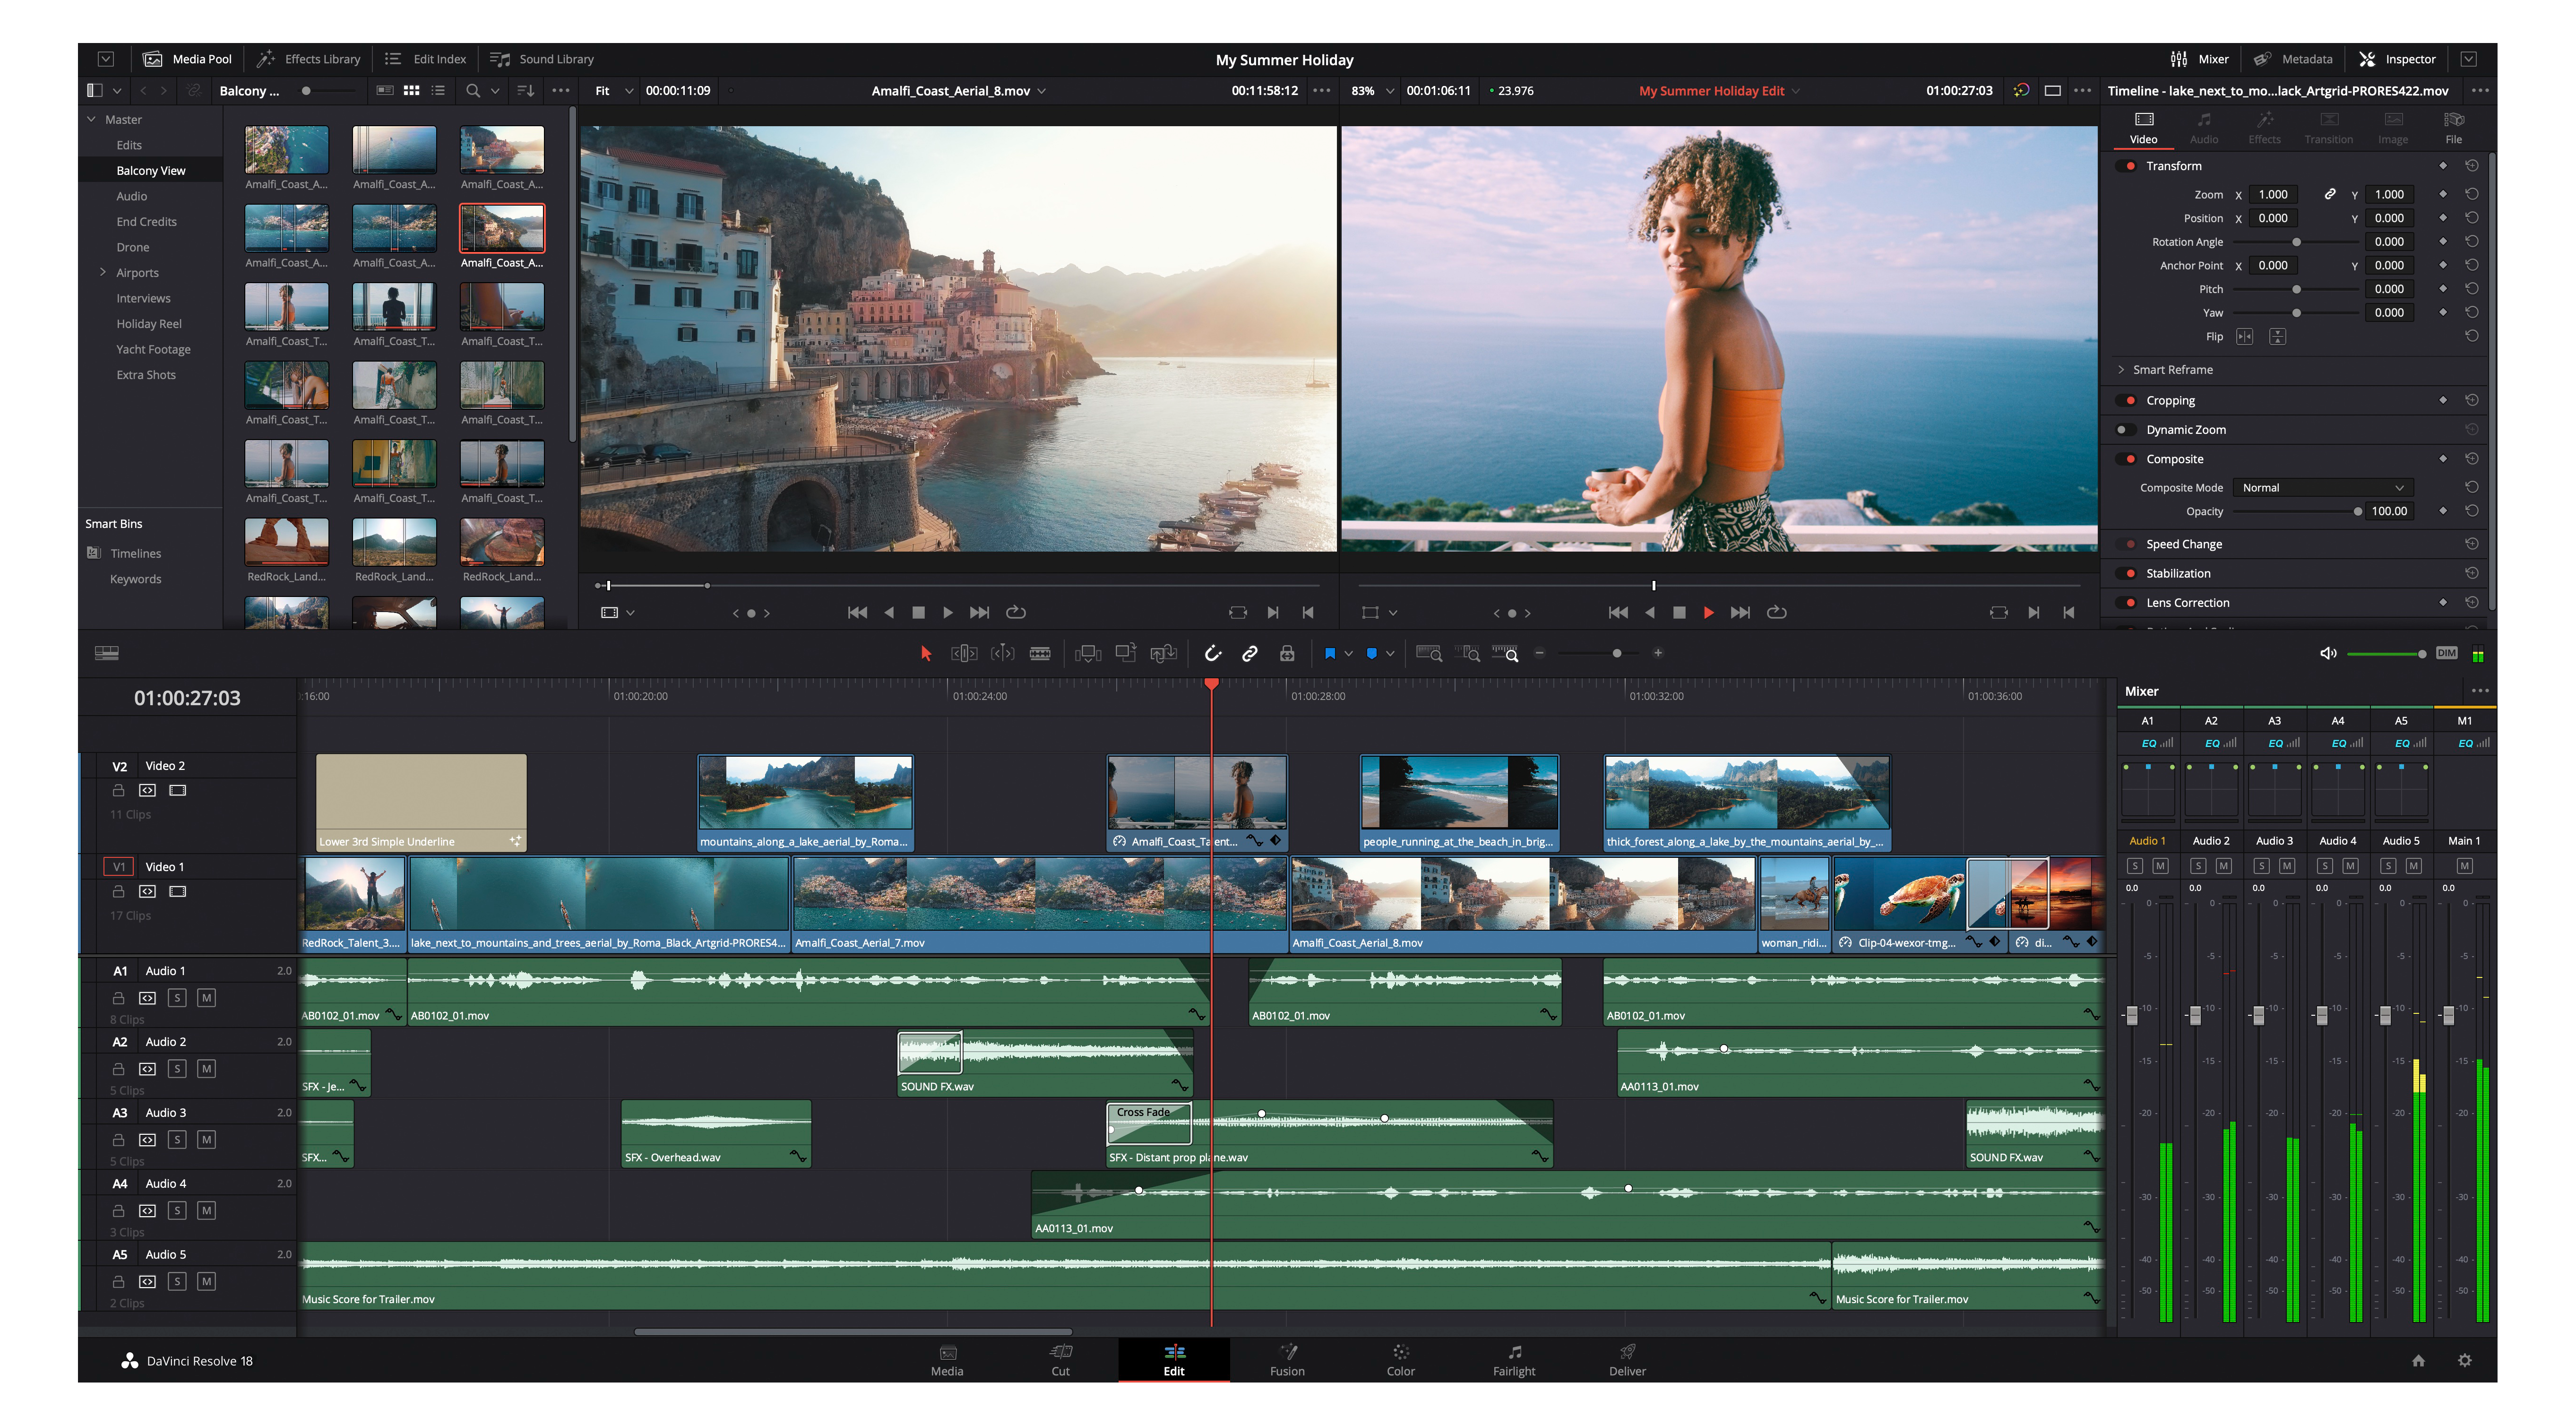Toggle the Transform enable switch
The width and height of the screenshot is (2576, 1426).
click(x=2127, y=166)
